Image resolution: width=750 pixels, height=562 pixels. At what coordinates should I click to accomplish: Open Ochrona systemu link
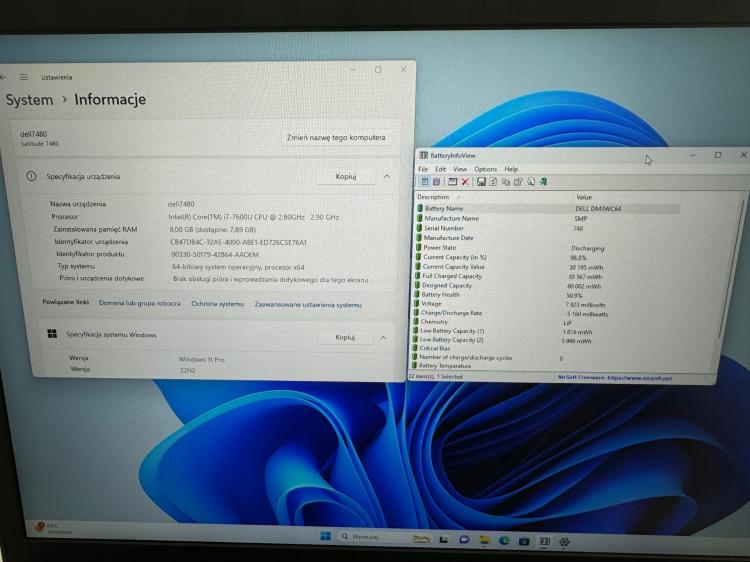[218, 304]
